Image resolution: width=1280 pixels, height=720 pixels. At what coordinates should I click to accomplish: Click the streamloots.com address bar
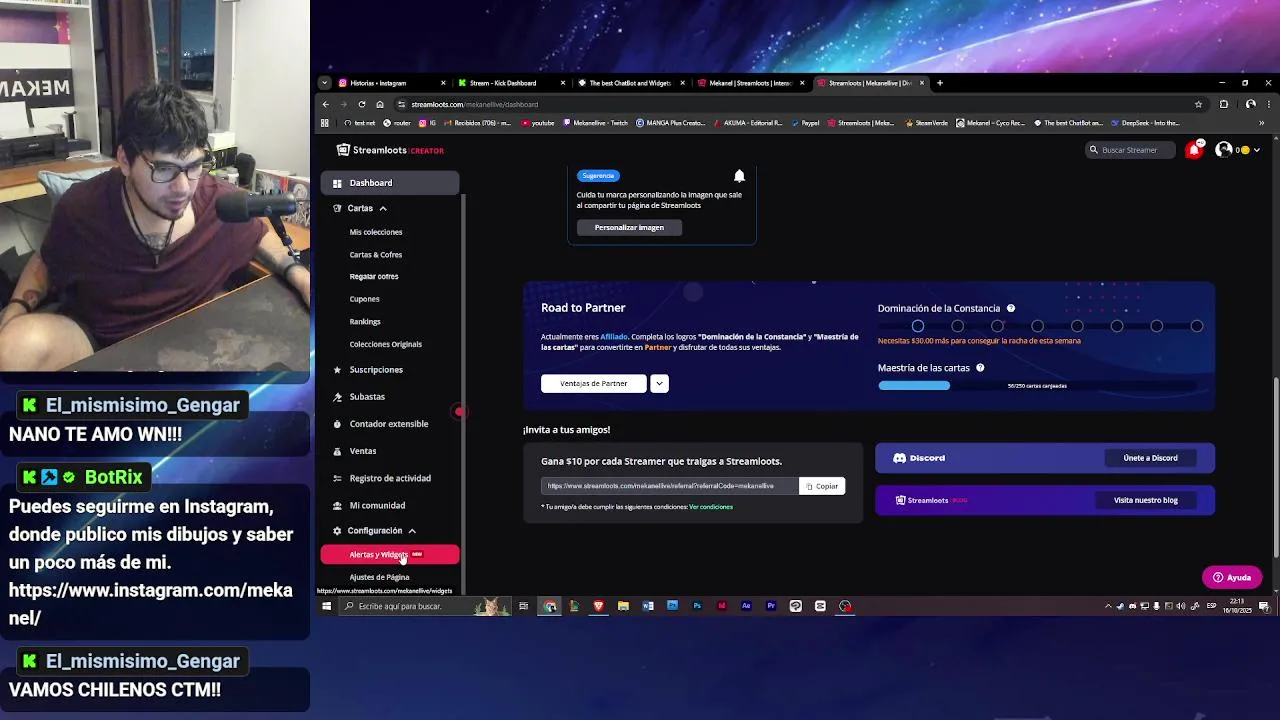(800, 104)
